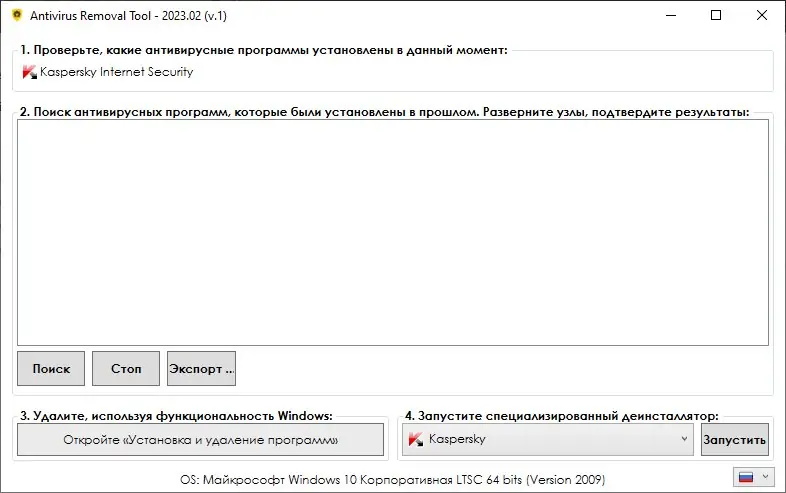Stop the search with the Стоп button
Screen dimensions: 786x493
point(126,369)
